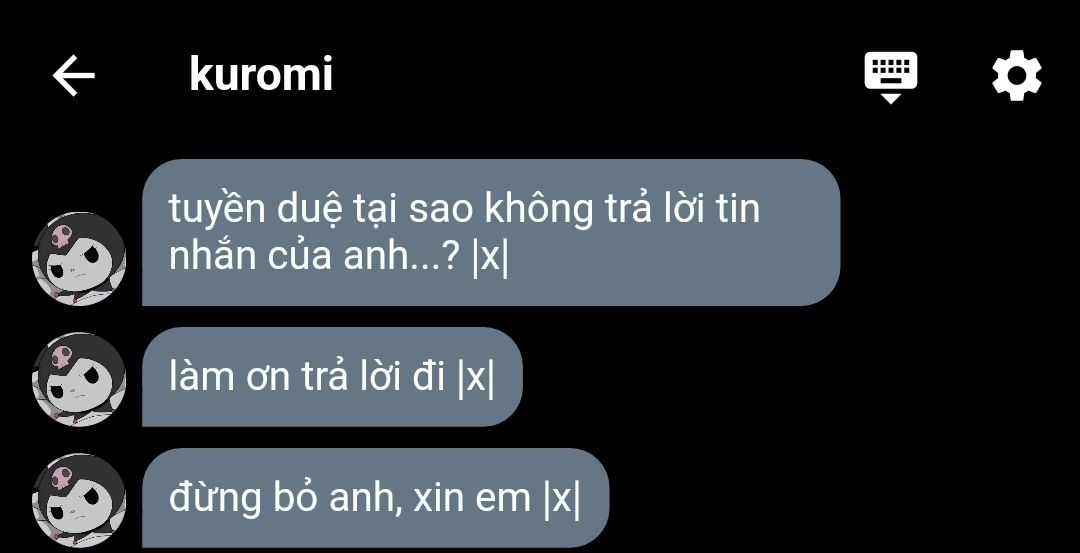Click the |x| marker after 'trả lời đi'
Viewport: 1080px width, 553px height.
coord(476,378)
